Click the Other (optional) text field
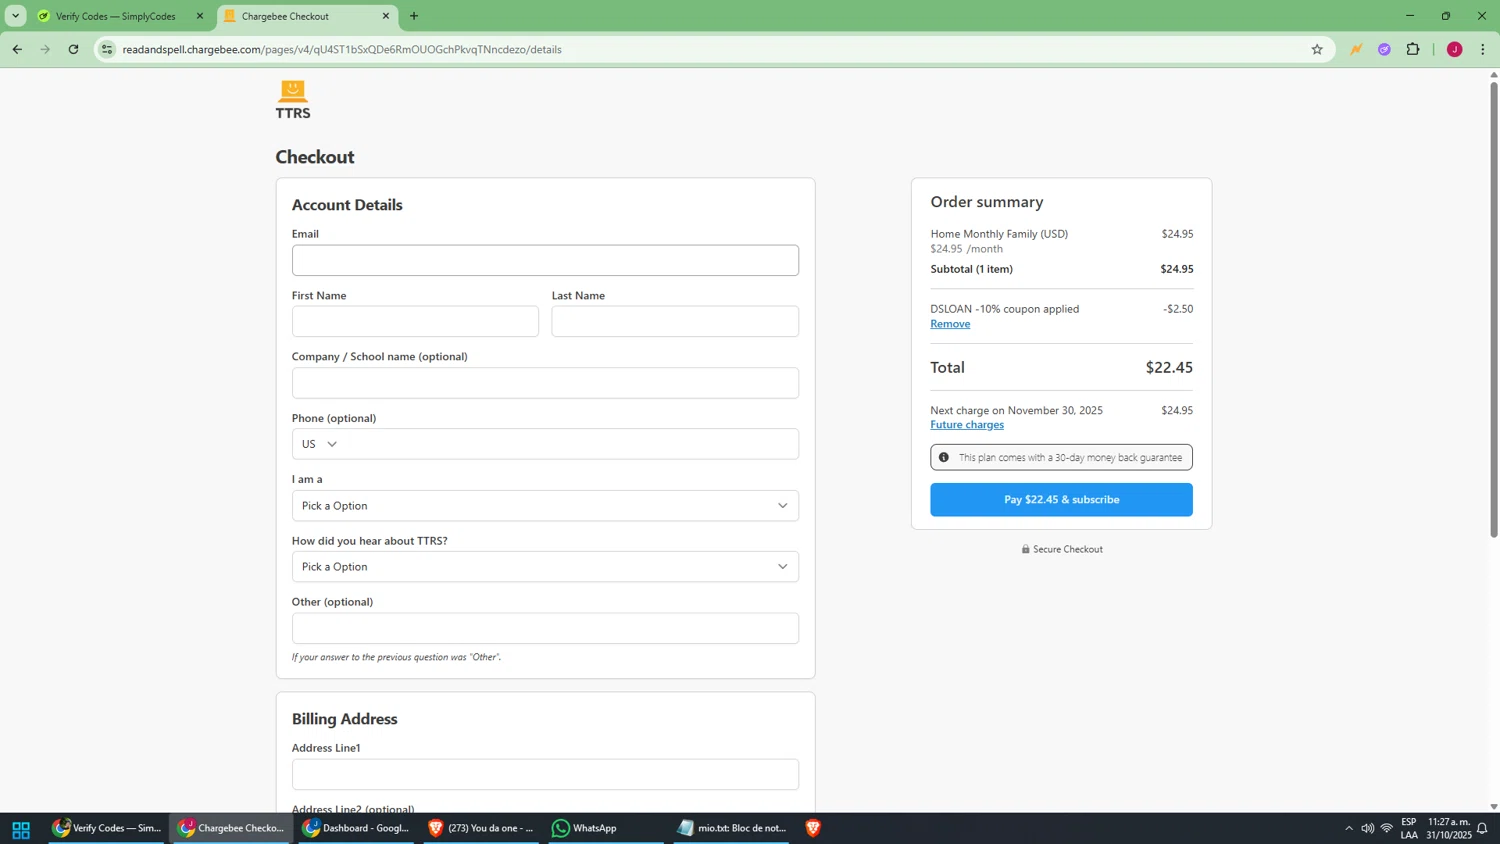The height and width of the screenshot is (844, 1500). (x=545, y=628)
